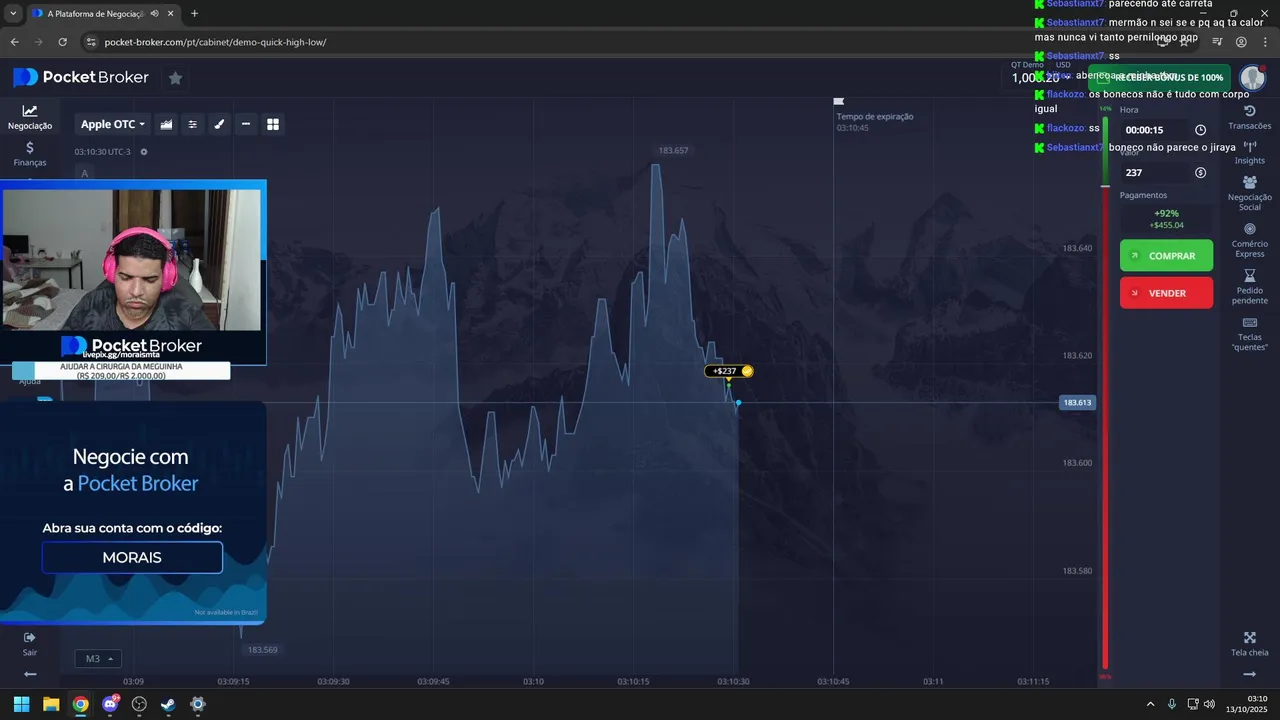Open the indicators settings icon
The image size is (1280, 720).
click(193, 124)
